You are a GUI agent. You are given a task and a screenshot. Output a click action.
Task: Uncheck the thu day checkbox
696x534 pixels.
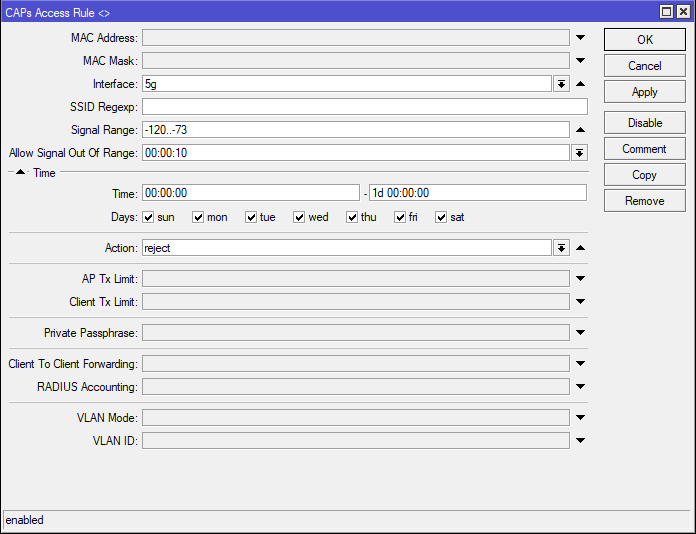[x=352, y=217]
